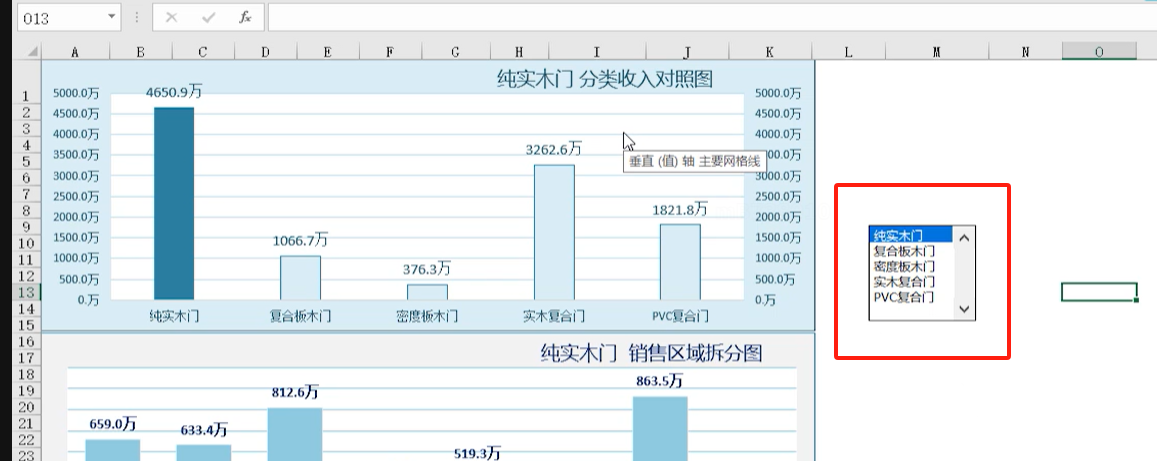Click the 实木复合门 bar labeled 3262.6万
Image resolution: width=1157 pixels, height=461 pixels.
point(554,232)
